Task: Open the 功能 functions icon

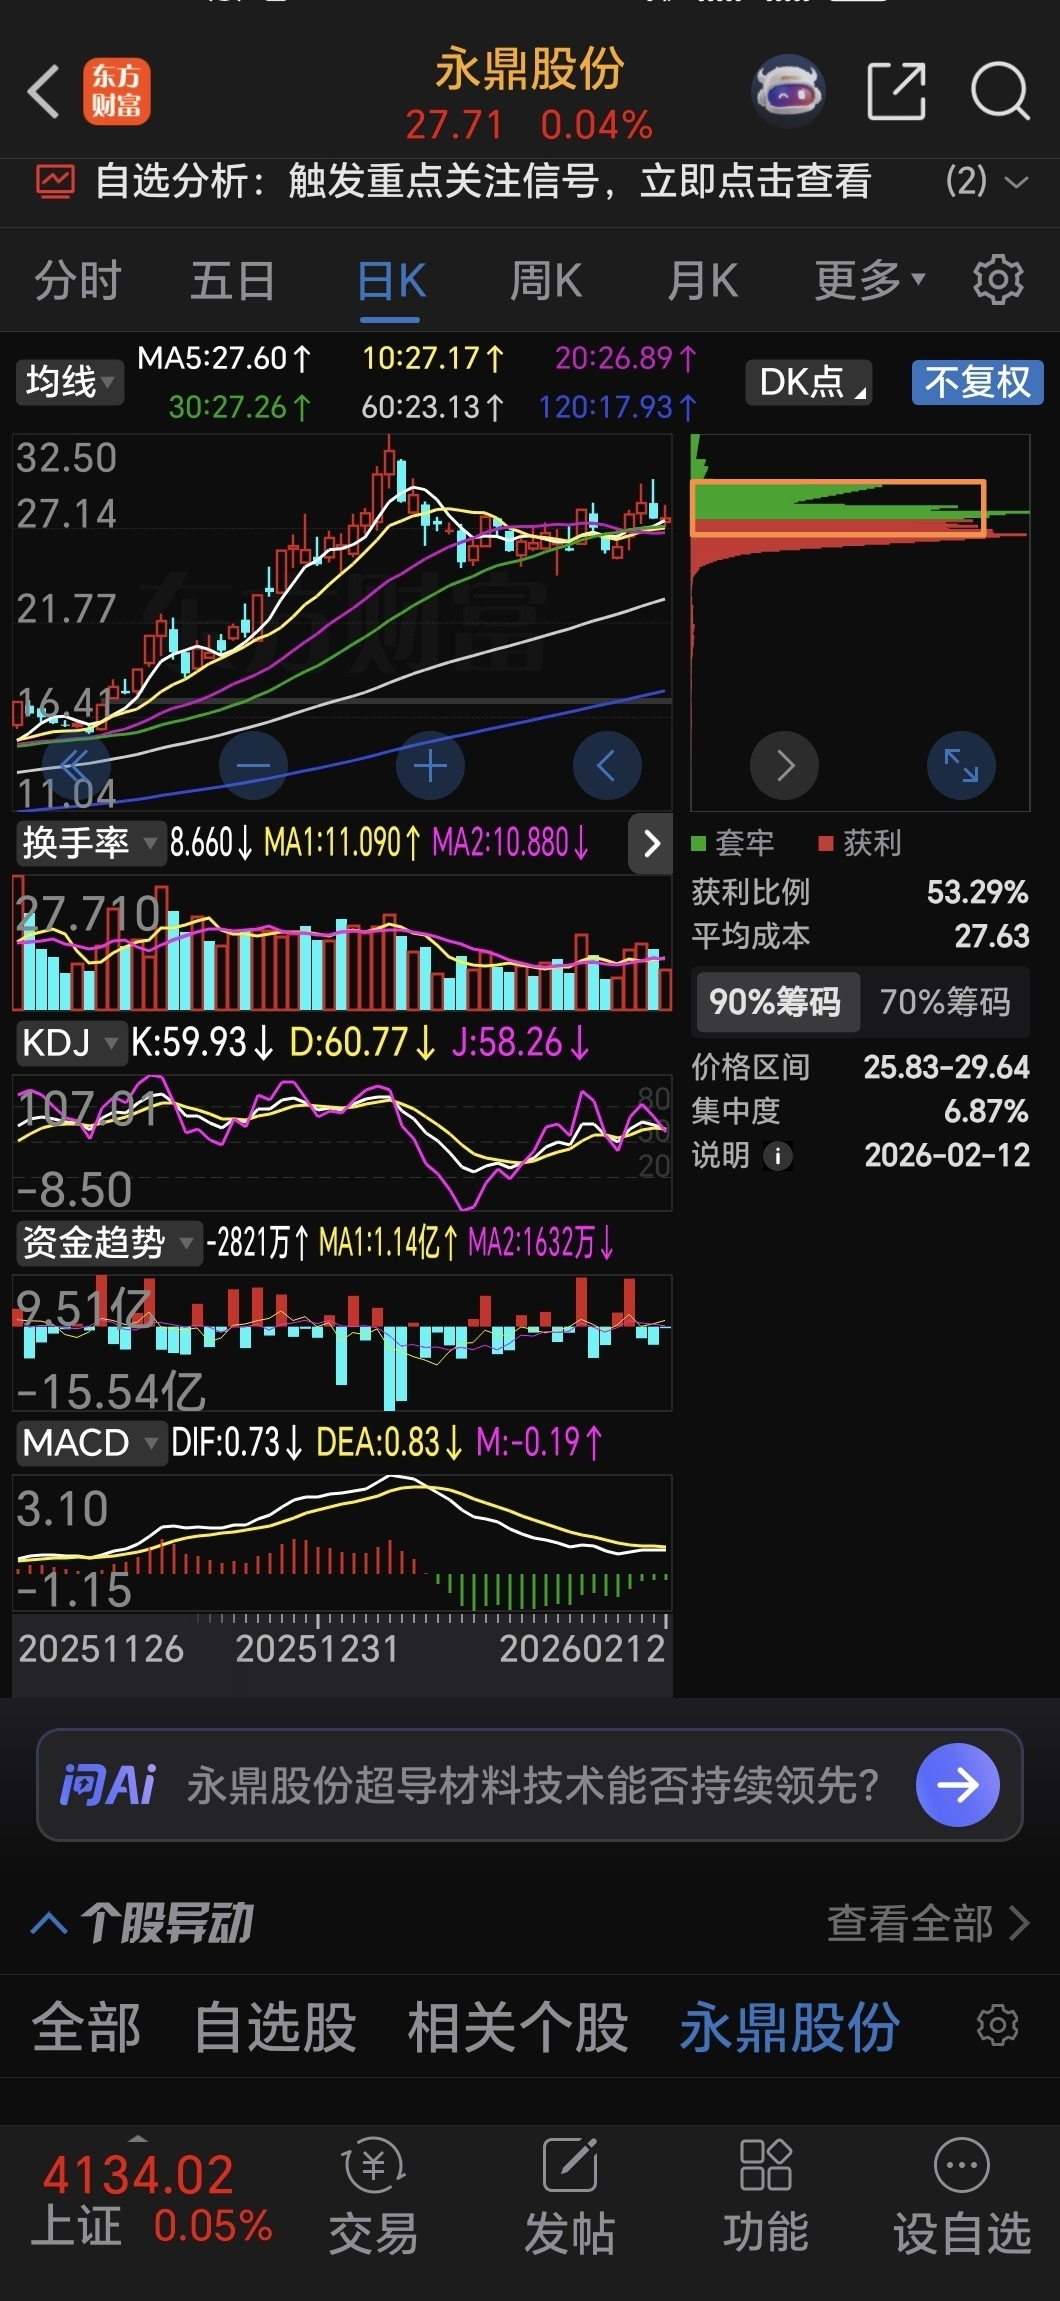Action: tap(766, 2195)
